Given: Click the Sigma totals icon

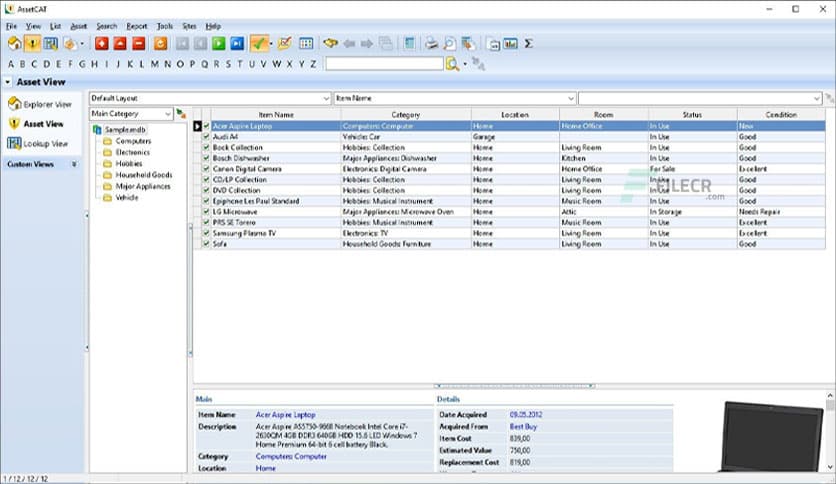Looking at the screenshot, I should 528,44.
